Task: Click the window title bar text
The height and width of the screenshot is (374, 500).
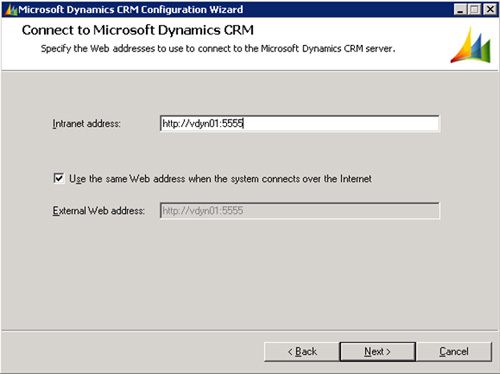Action: click(x=130, y=10)
